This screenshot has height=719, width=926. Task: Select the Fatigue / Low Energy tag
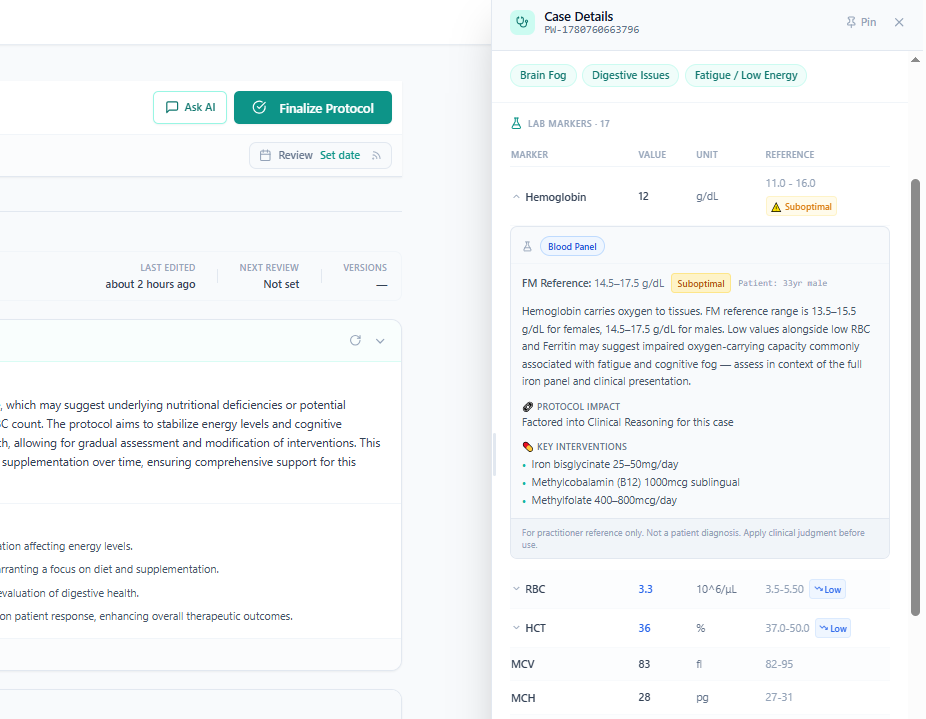click(x=746, y=76)
